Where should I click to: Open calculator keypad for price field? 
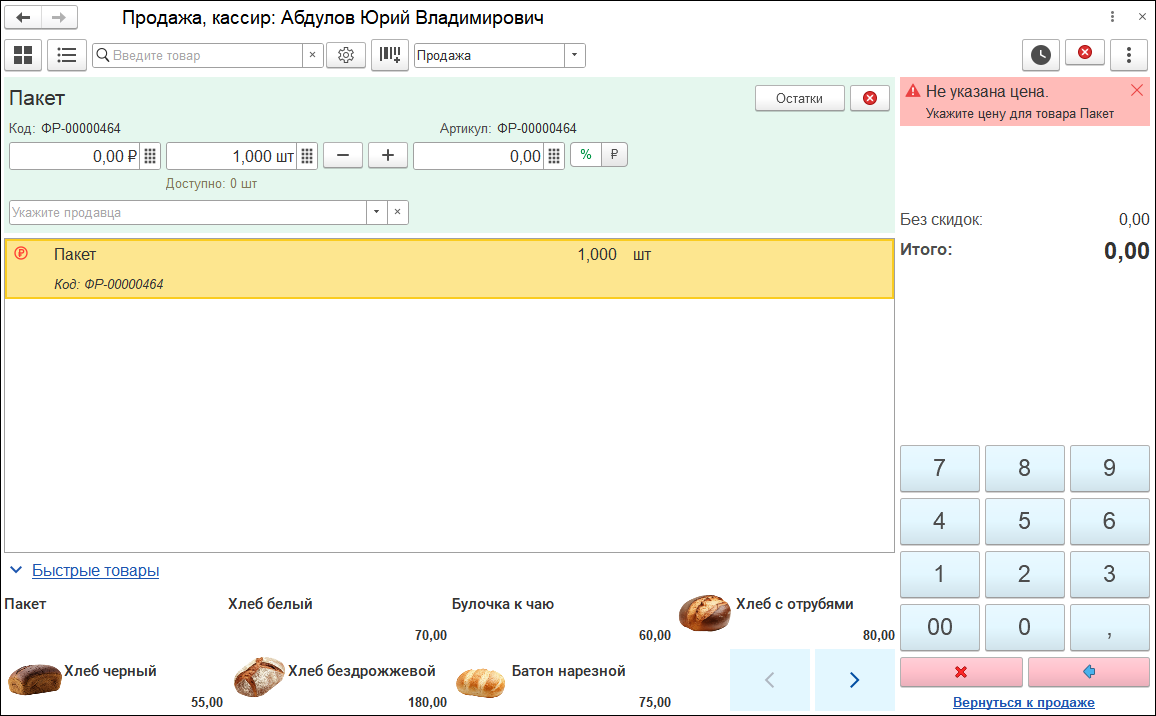click(x=150, y=156)
